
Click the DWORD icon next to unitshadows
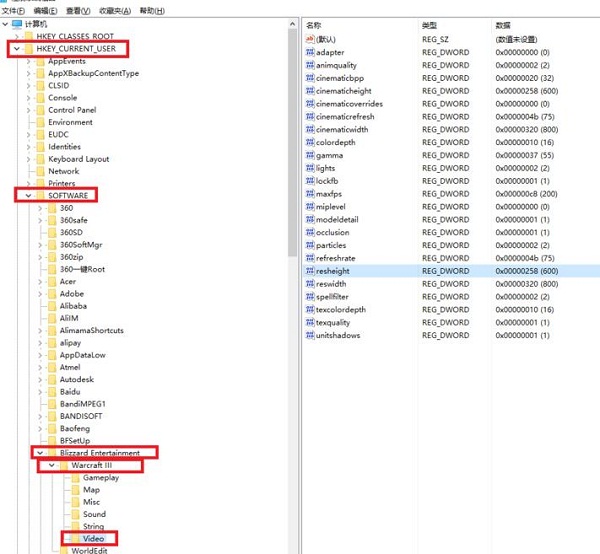309,335
